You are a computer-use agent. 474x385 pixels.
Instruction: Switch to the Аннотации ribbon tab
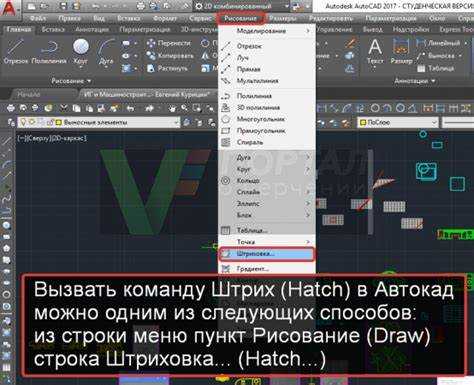click(92, 30)
